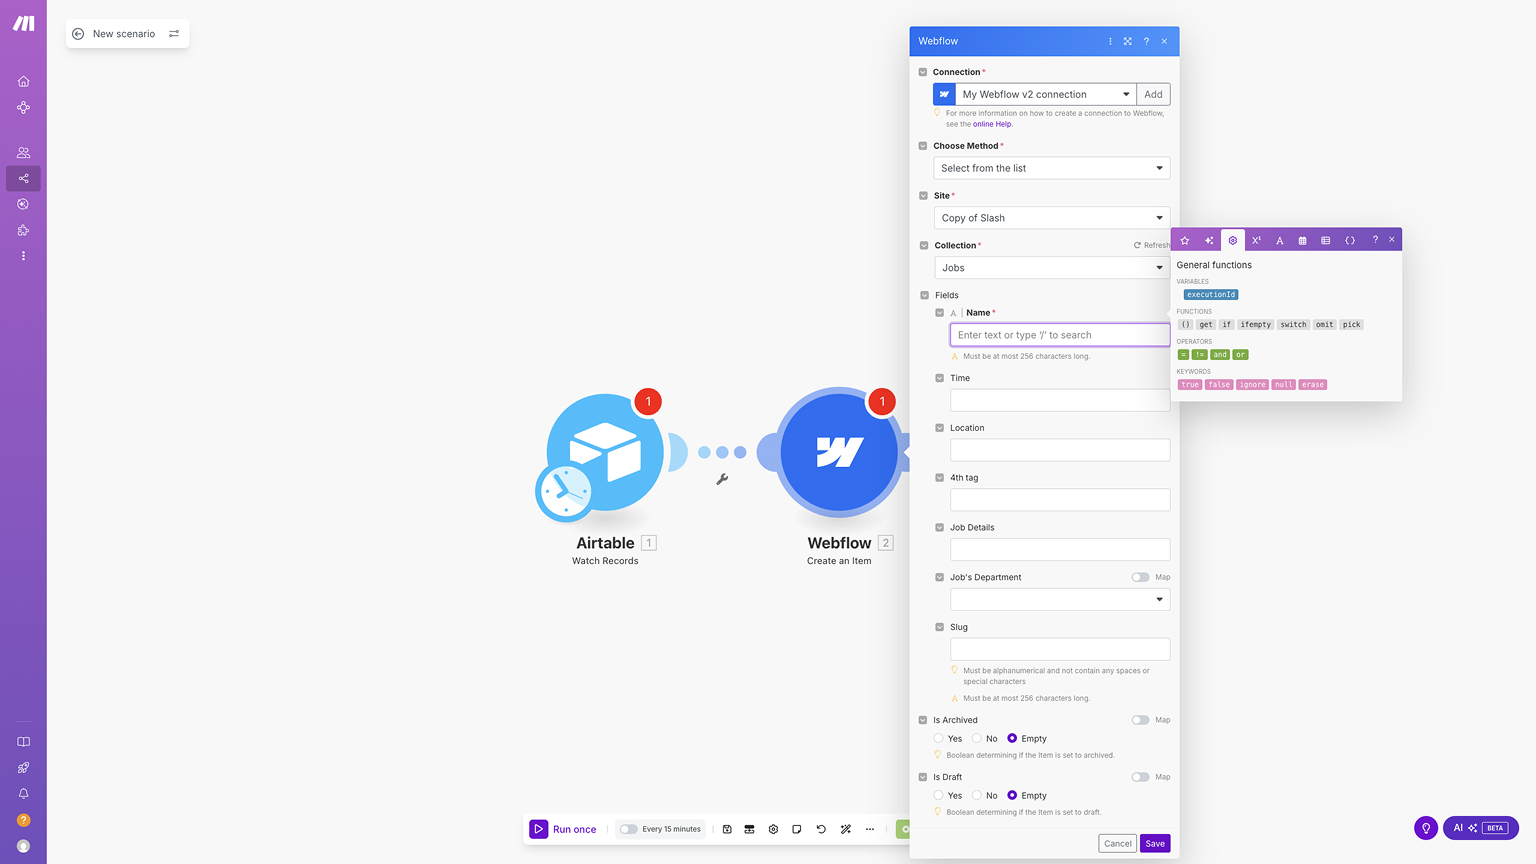Click the Run once button
Viewport: 1536px width, 864px height.
click(x=563, y=829)
